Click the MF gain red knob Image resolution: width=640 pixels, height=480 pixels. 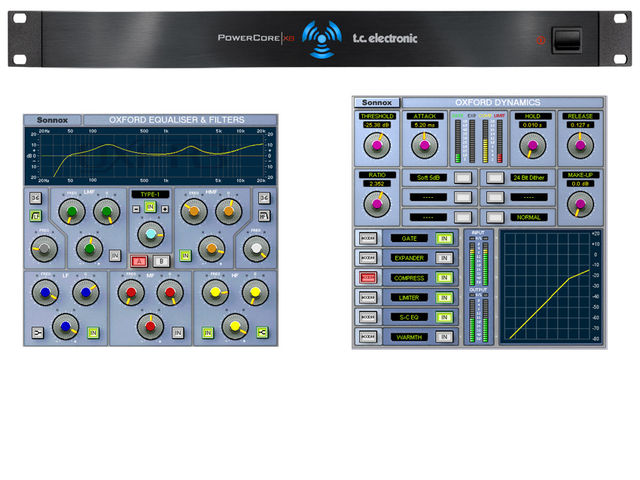coord(150,327)
